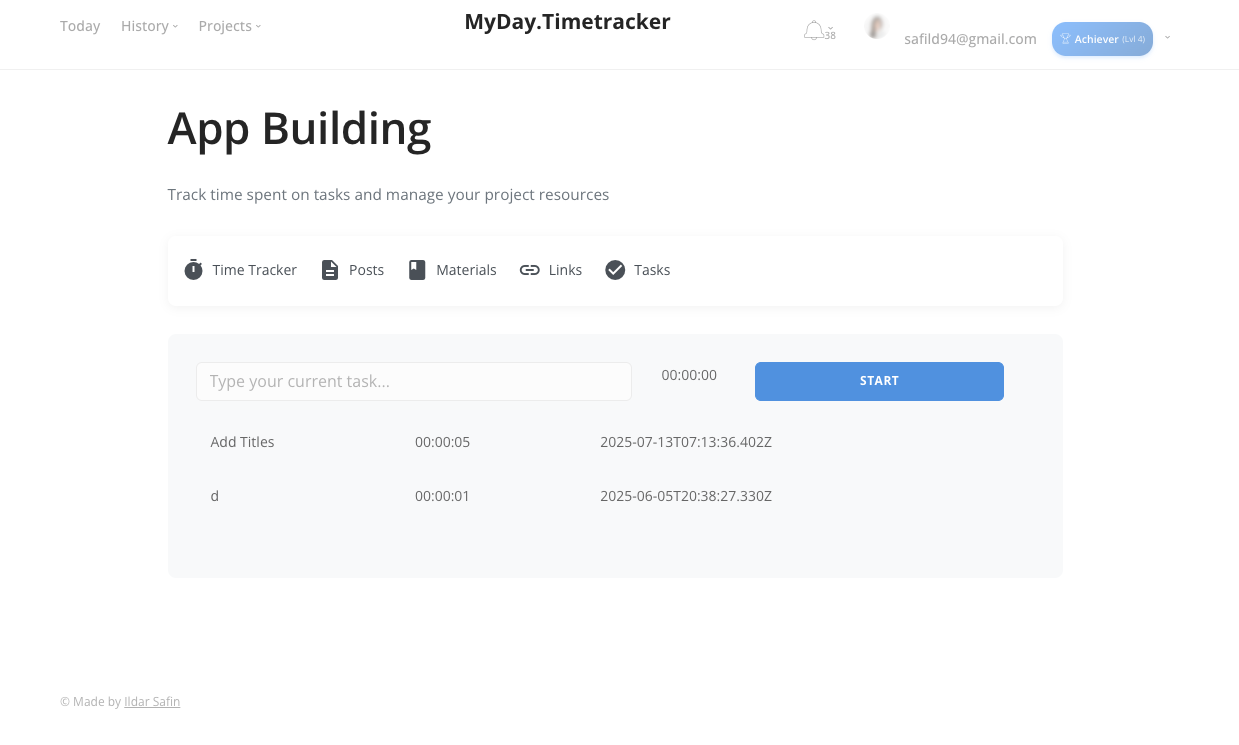The height and width of the screenshot is (745, 1239).
Task: Click your profile avatar picture
Action: tap(875, 27)
